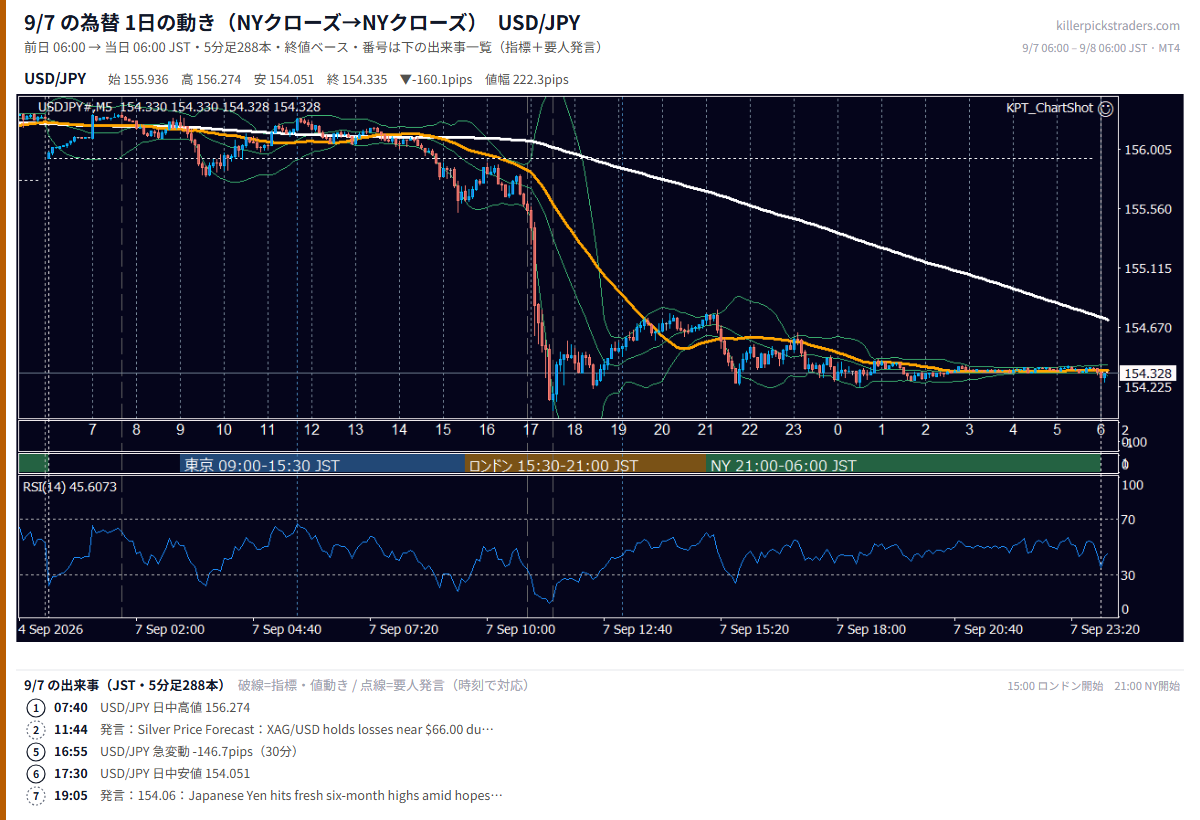Click the hour 21 label on the time axis
Viewport: 1200px width, 820px height.
click(x=705, y=430)
